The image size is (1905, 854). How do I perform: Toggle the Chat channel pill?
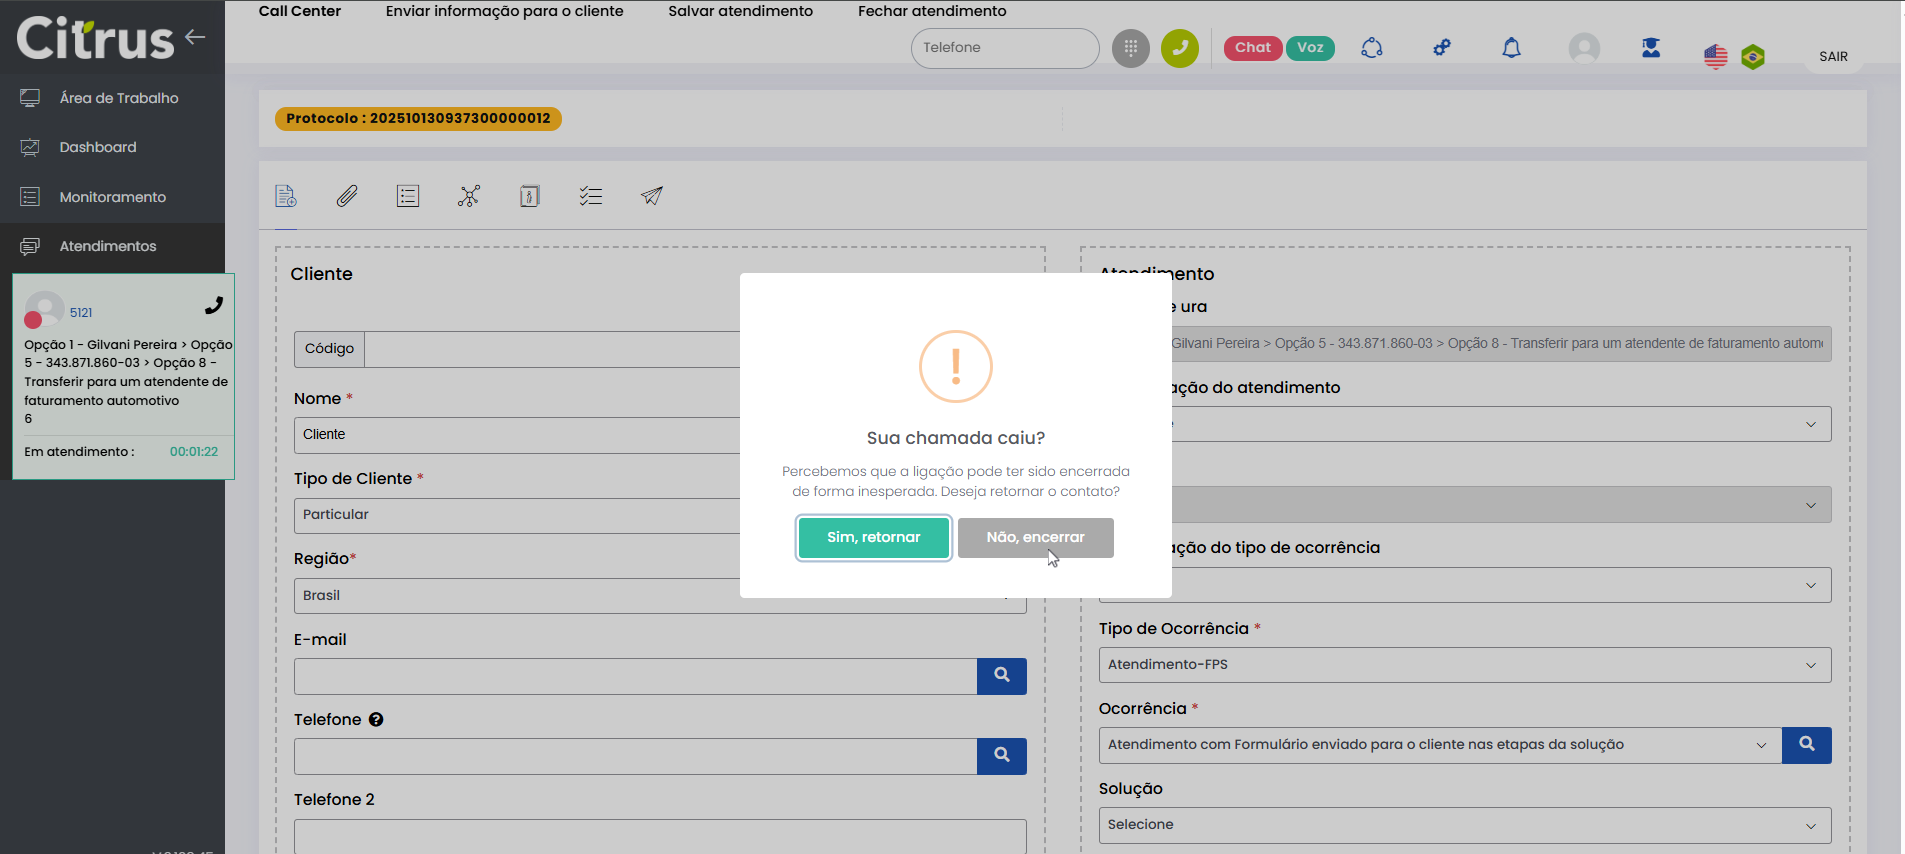[x=1252, y=48]
